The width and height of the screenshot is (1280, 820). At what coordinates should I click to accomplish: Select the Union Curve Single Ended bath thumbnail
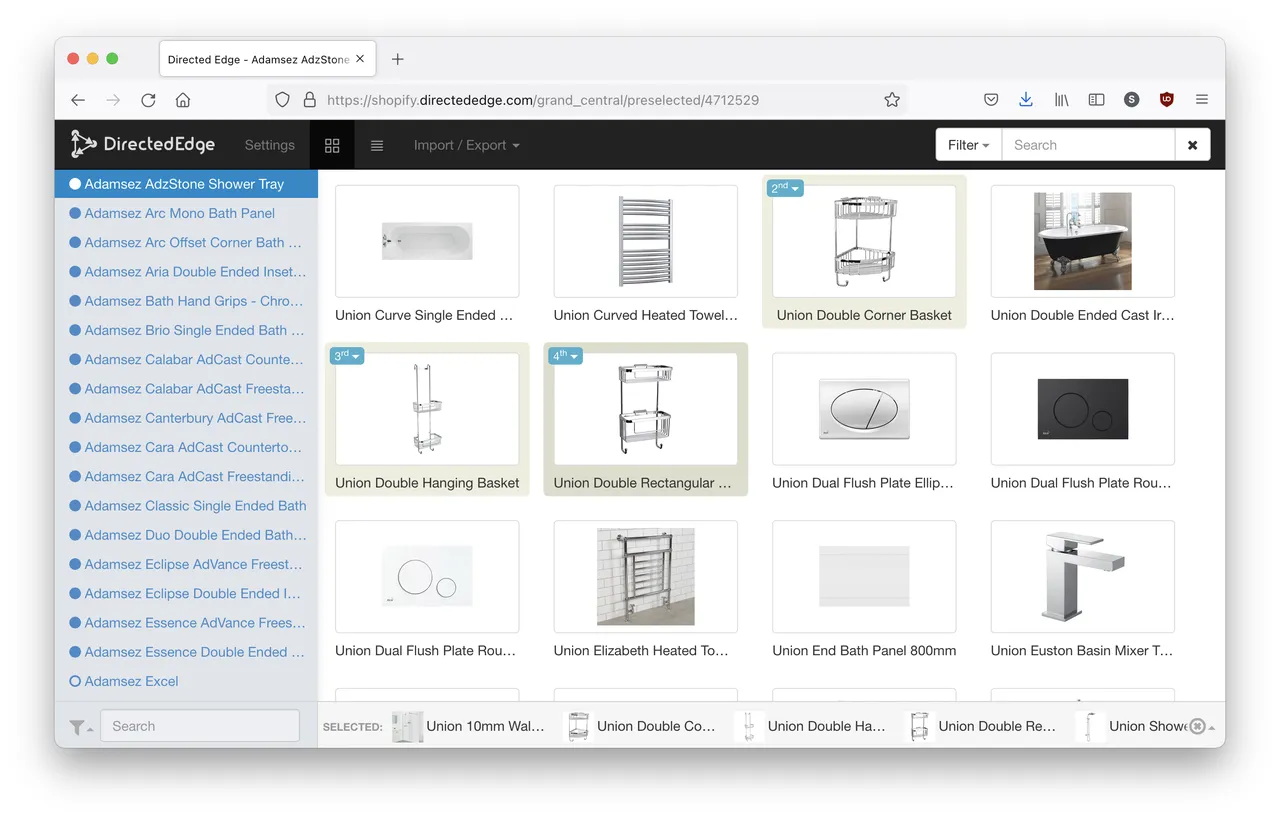[427, 241]
